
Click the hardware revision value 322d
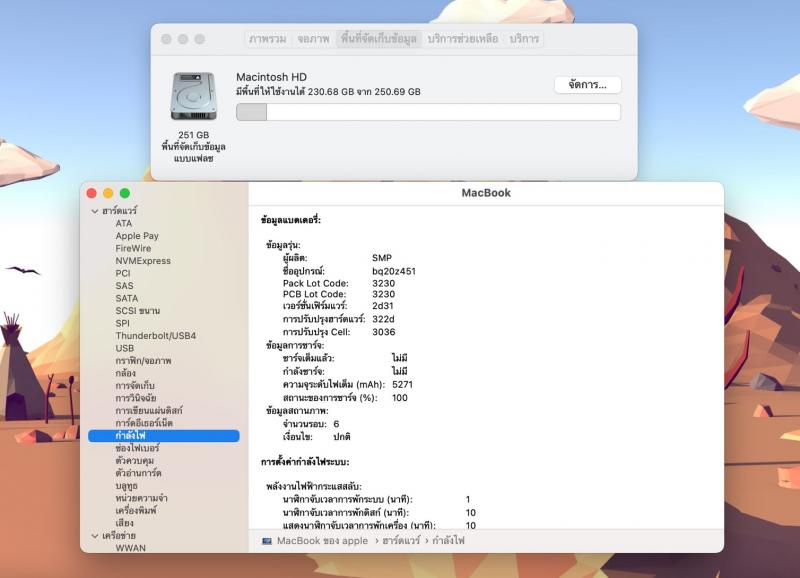[383, 319]
